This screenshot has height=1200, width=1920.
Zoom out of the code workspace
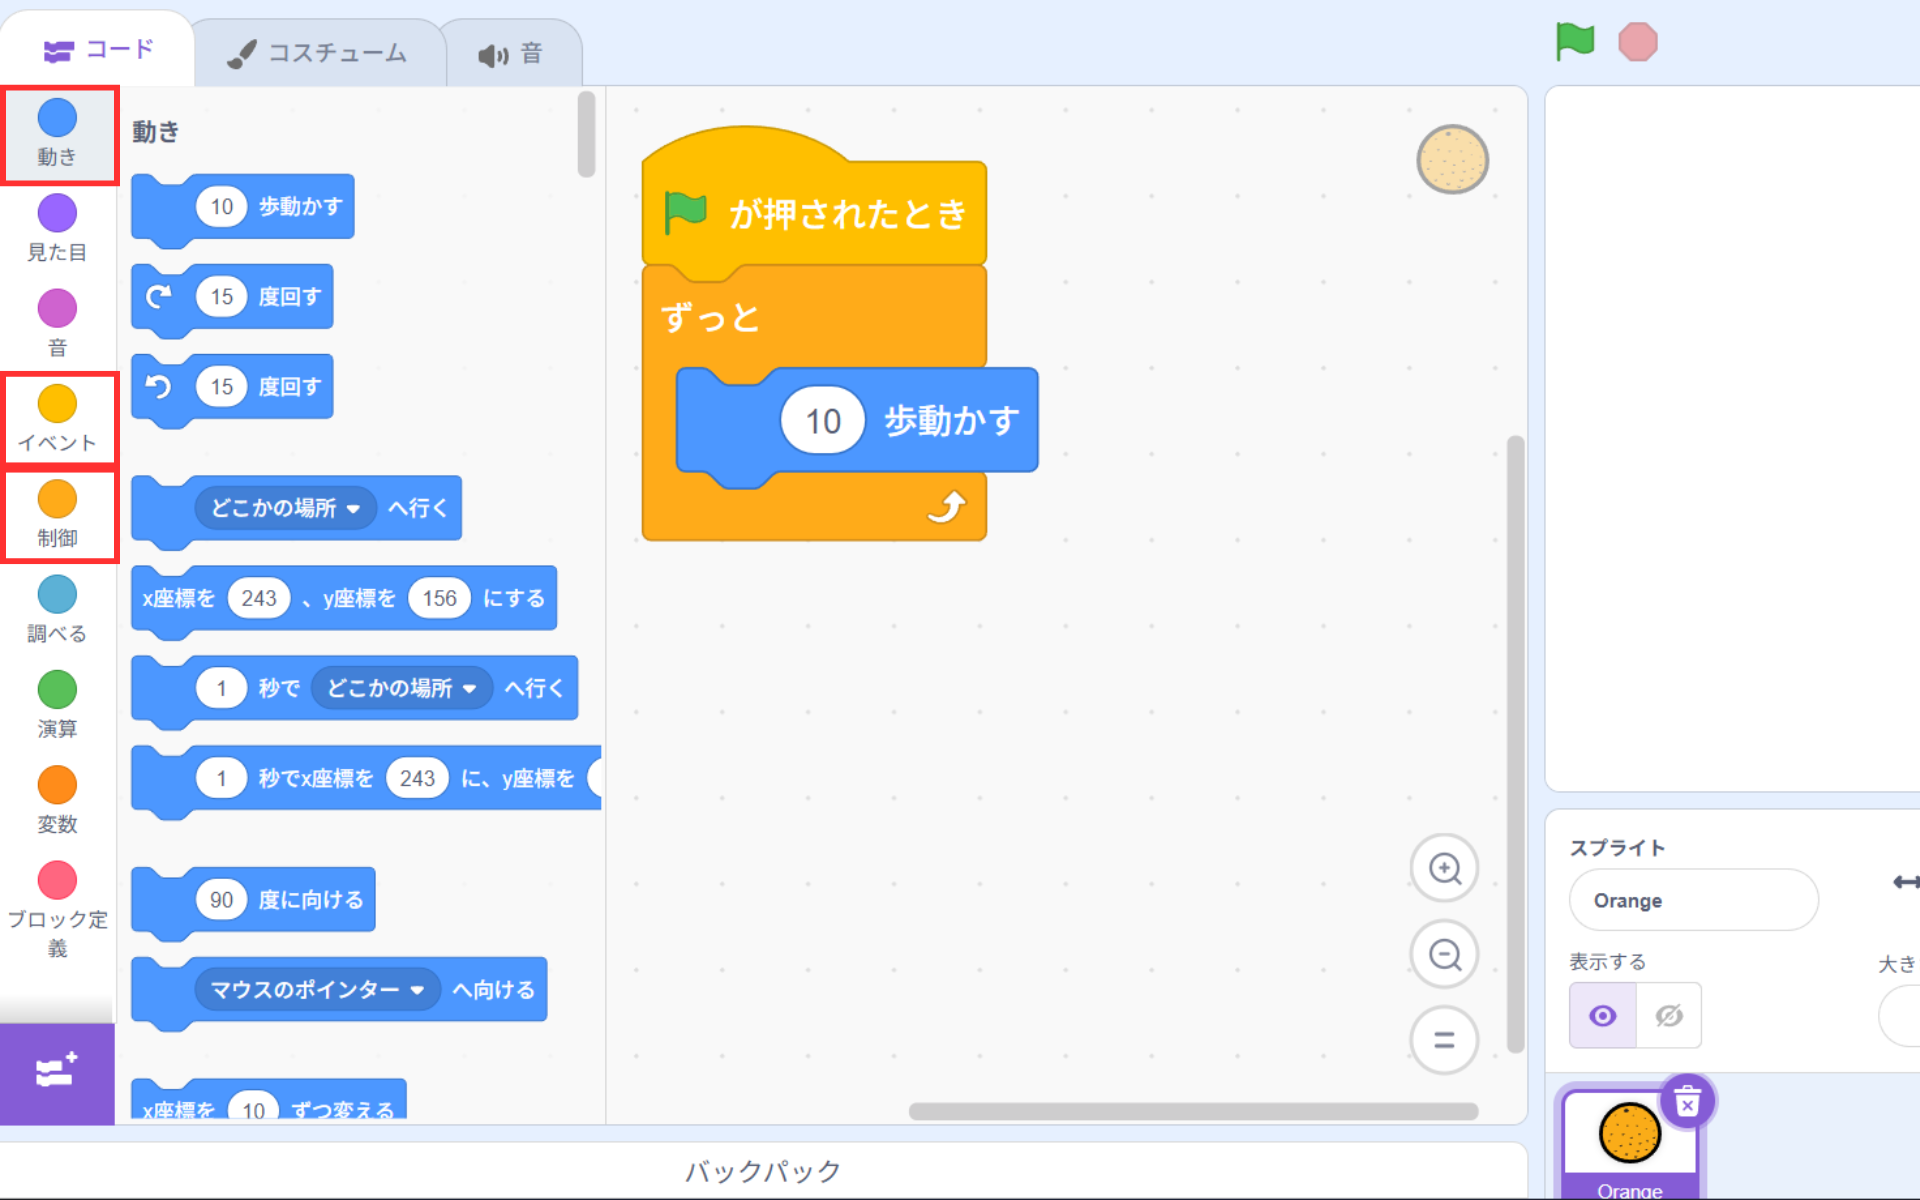[x=1444, y=954]
